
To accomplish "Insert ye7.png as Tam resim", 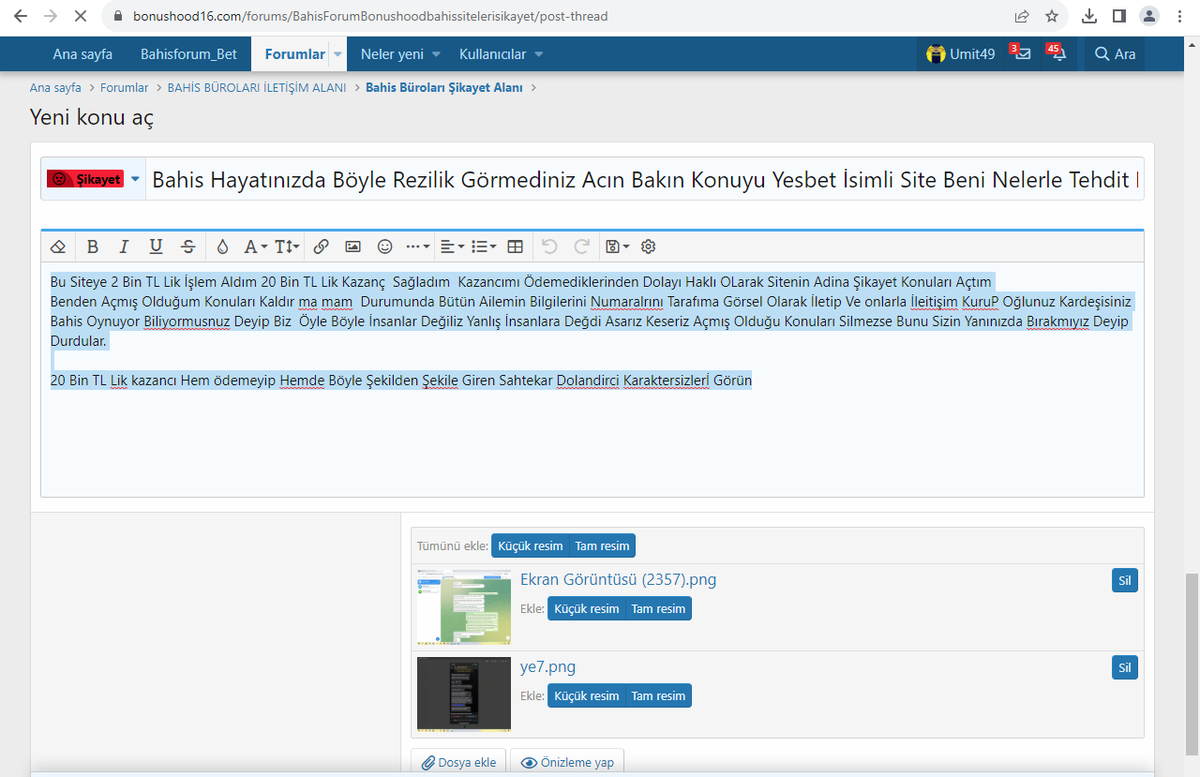I will coord(658,696).
